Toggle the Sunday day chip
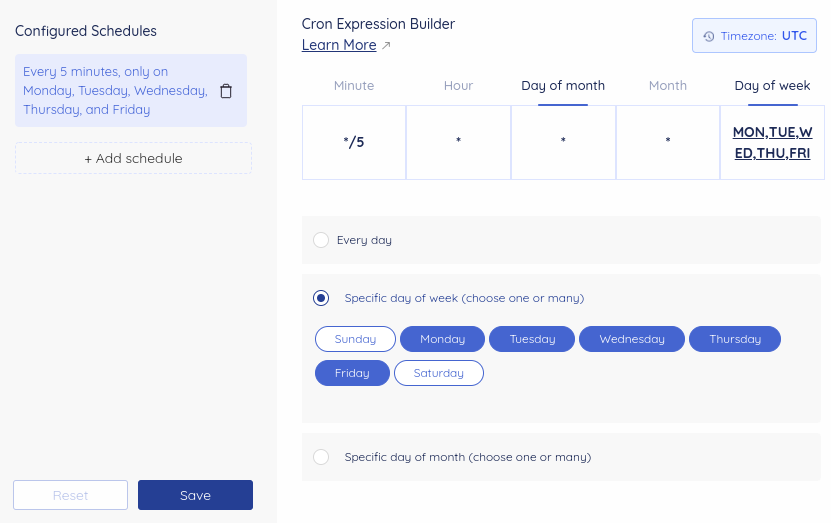 click(355, 339)
